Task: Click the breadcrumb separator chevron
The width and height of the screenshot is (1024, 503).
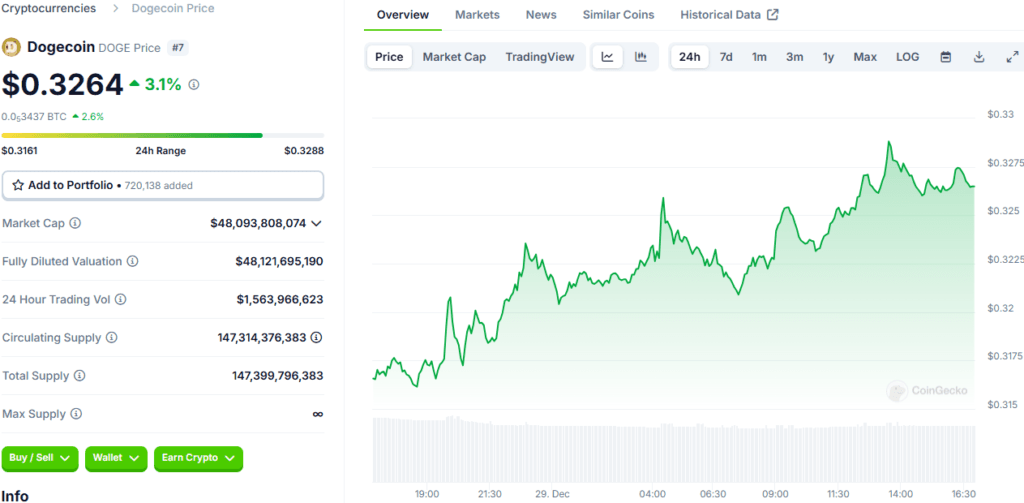Action: (115, 8)
